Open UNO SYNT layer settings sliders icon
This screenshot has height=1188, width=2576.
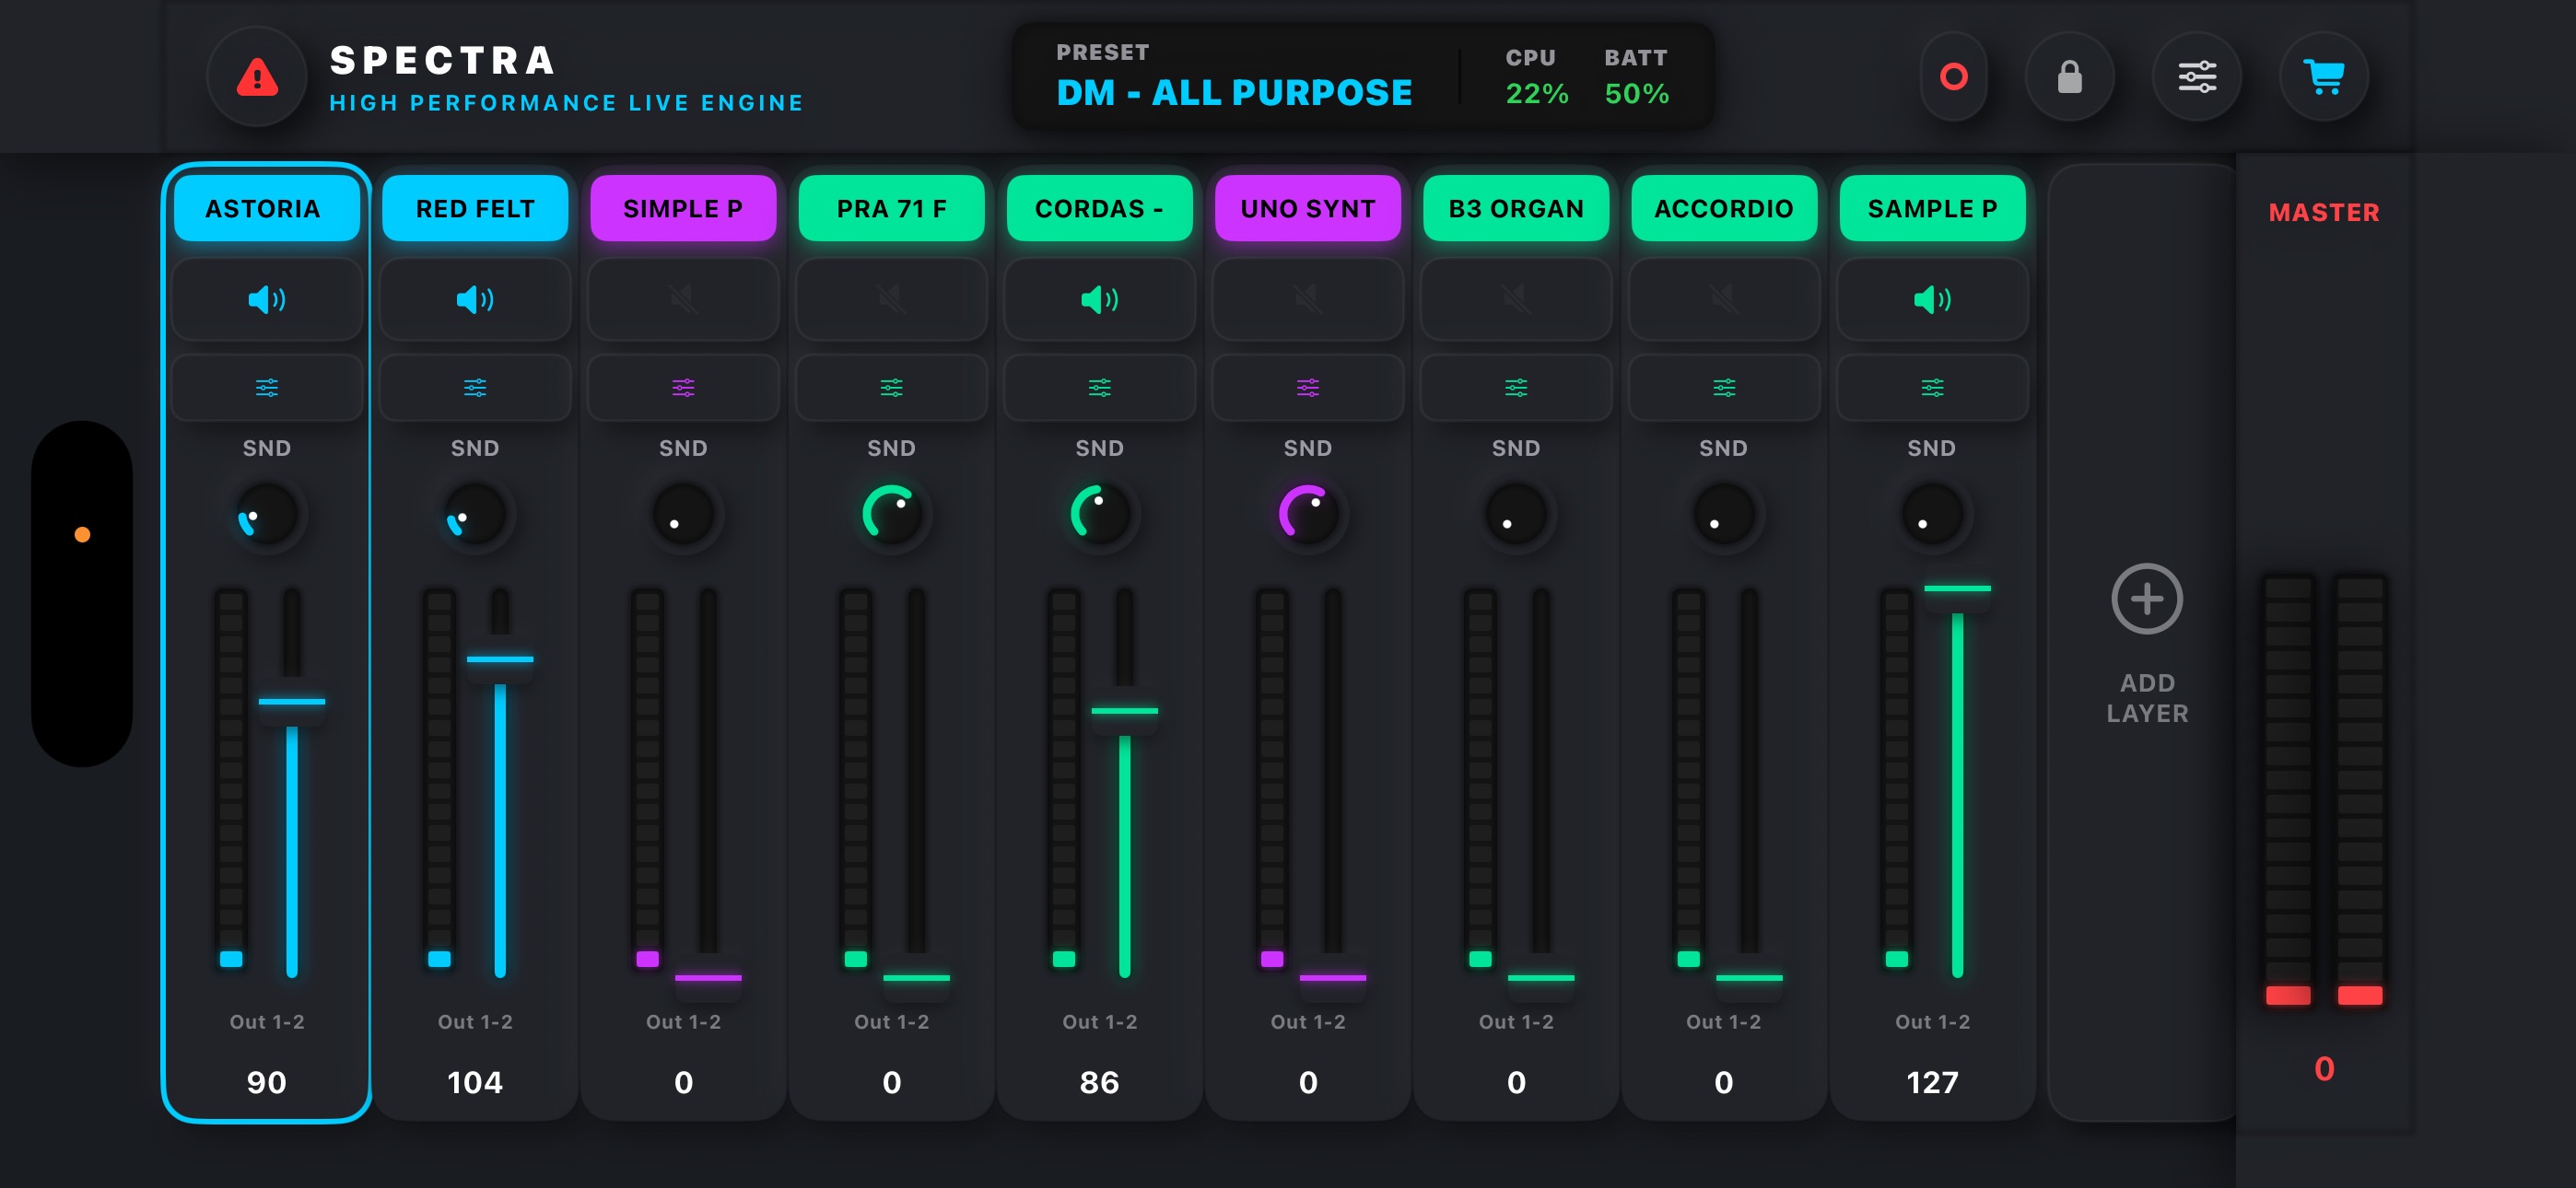(x=1308, y=388)
